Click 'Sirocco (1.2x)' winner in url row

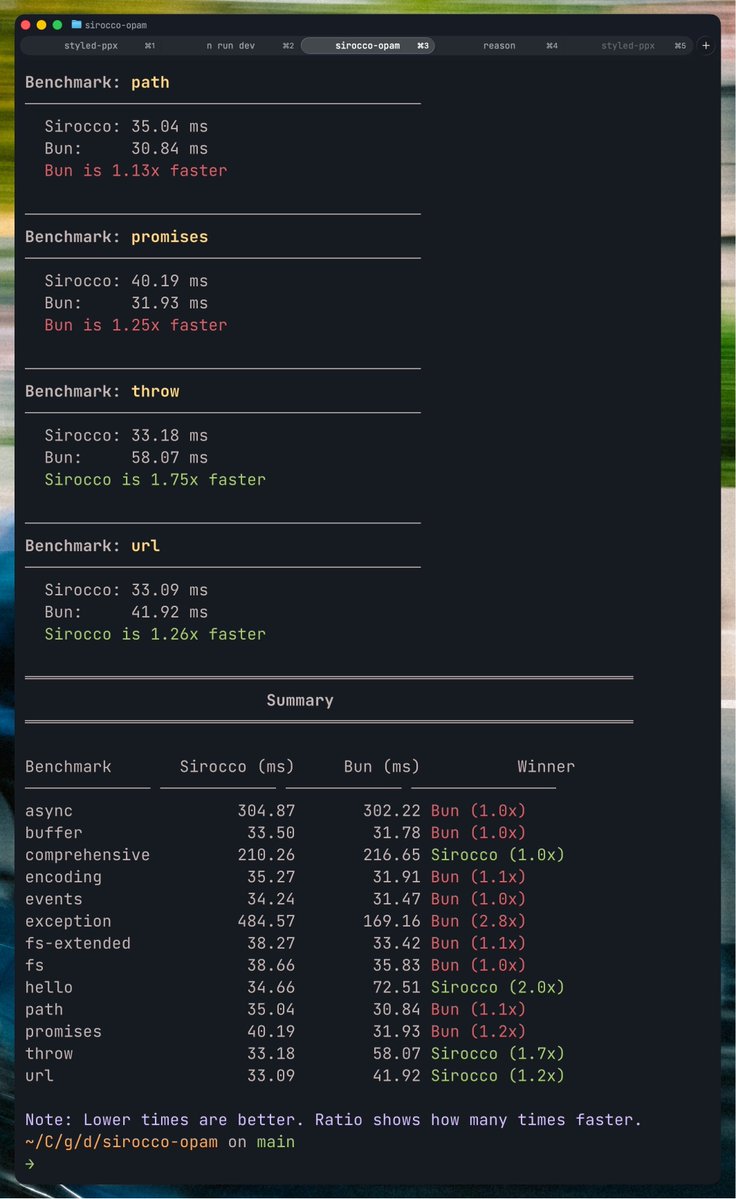[x=498, y=1076]
